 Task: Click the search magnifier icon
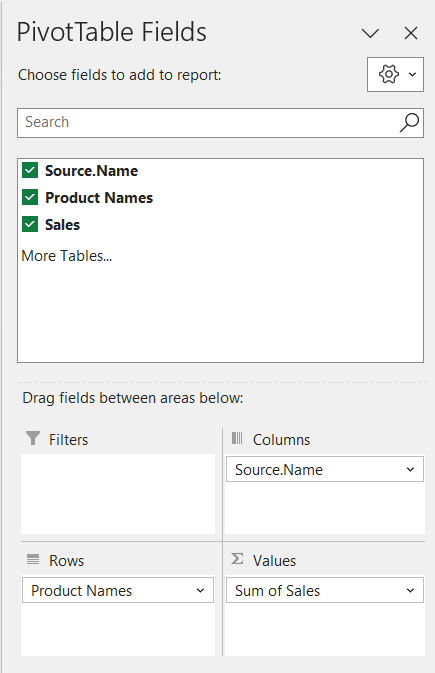pyautogui.click(x=409, y=123)
